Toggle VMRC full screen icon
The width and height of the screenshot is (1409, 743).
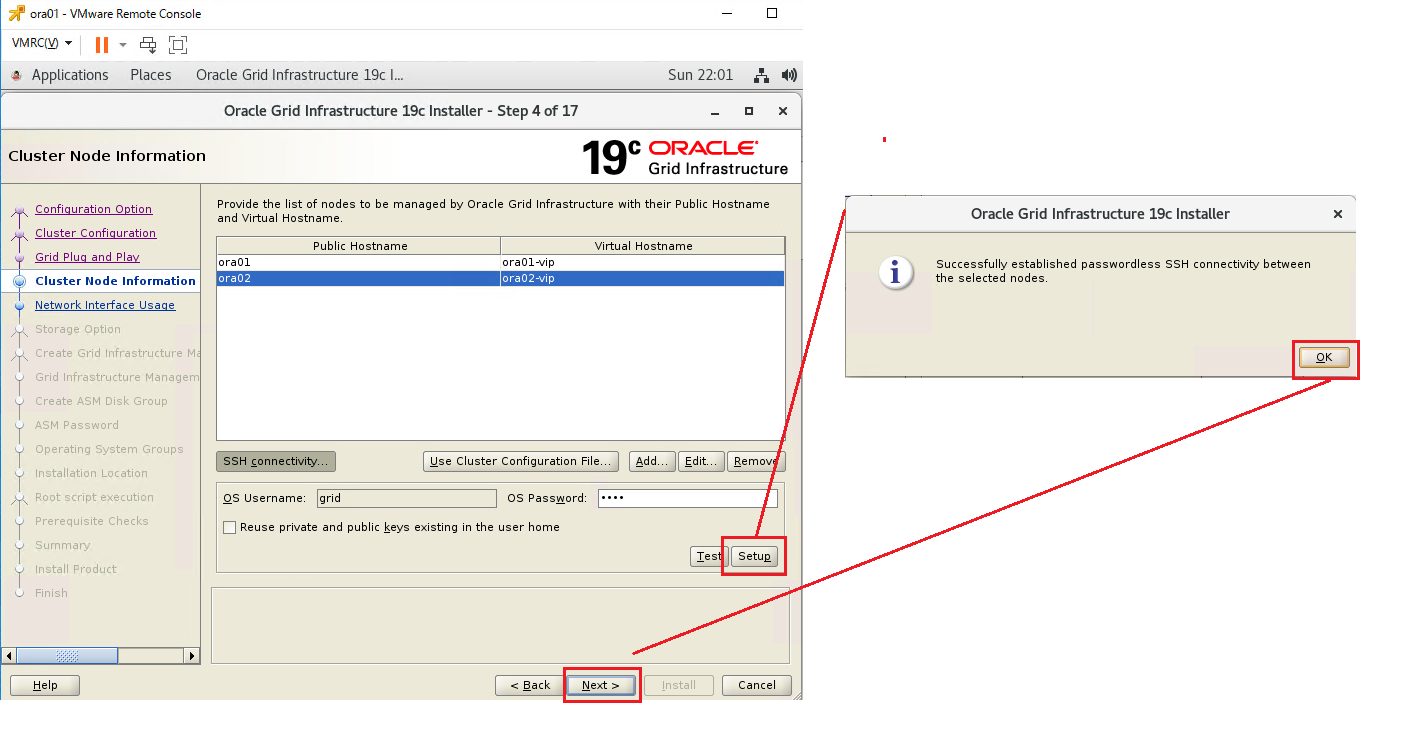tap(178, 45)
